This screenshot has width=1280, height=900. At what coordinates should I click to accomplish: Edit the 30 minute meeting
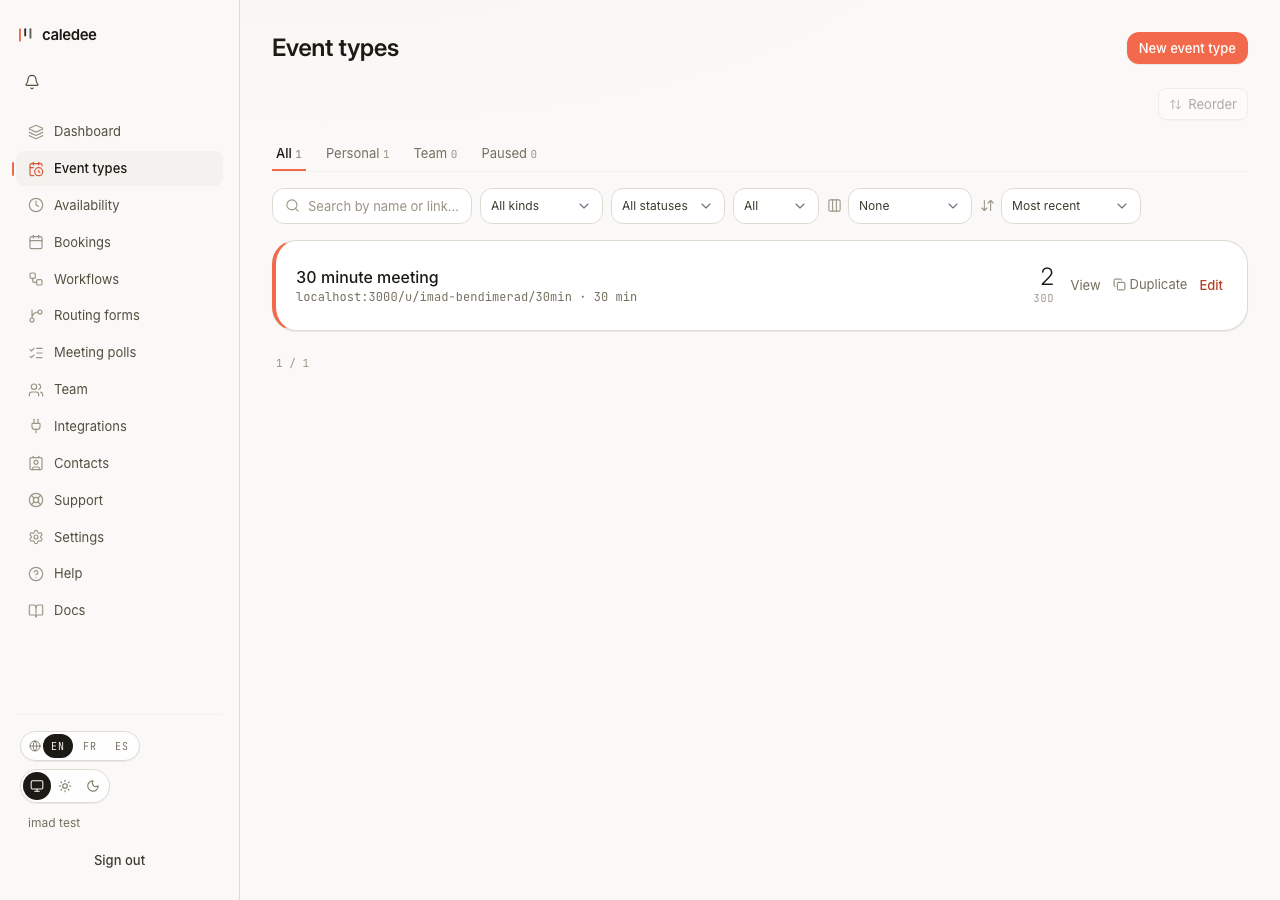pyautogui.click(x=1211, y=285)
